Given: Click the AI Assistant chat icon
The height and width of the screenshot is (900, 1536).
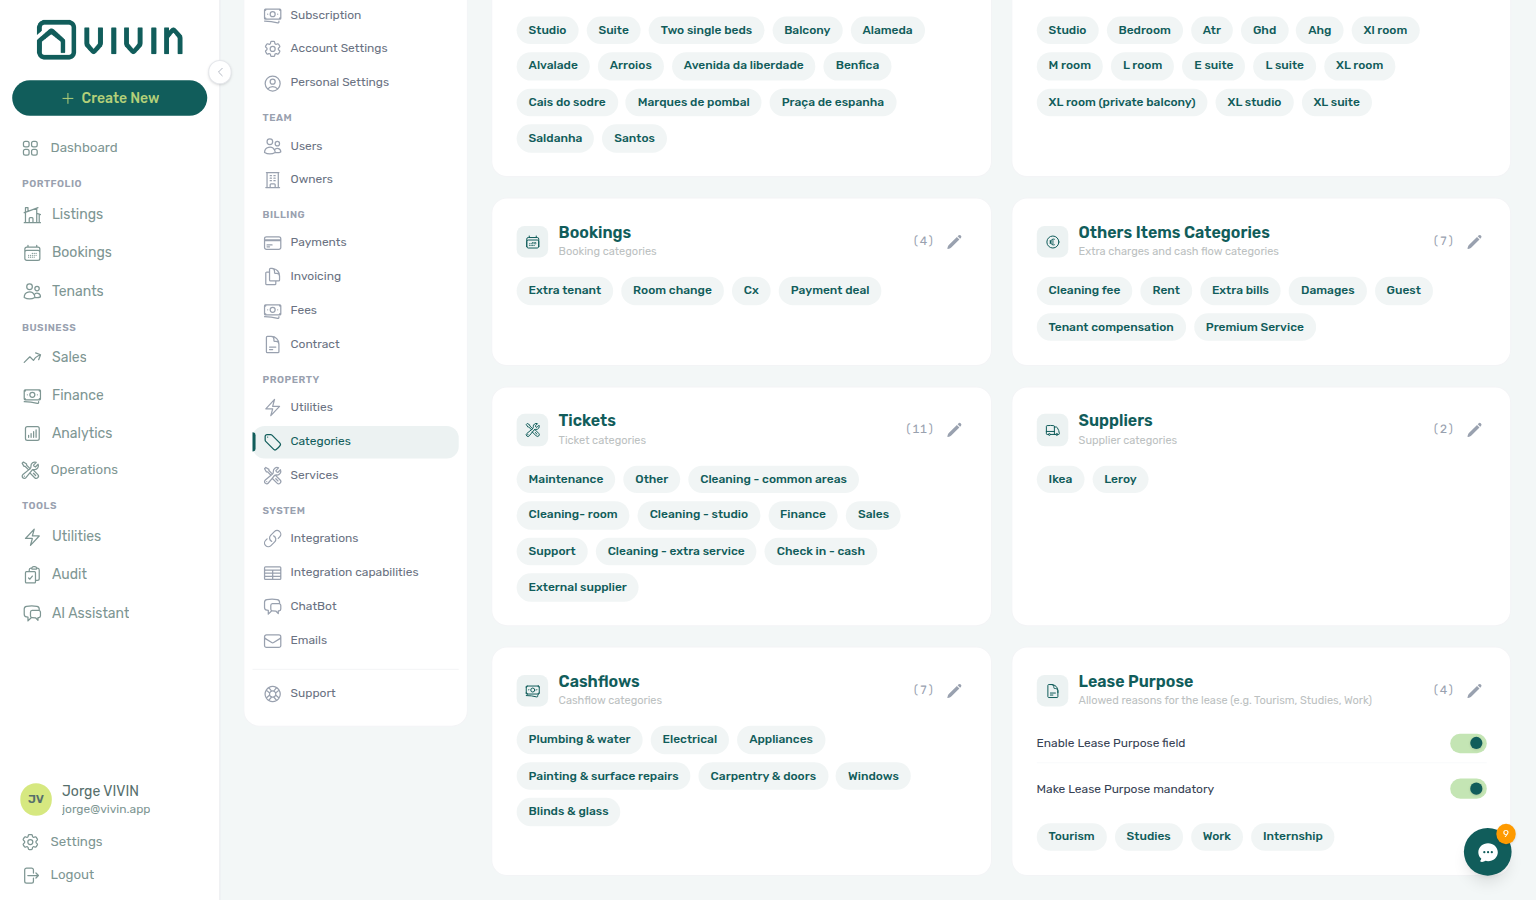Looking at the screenshot, I should (x=32, y=613).
